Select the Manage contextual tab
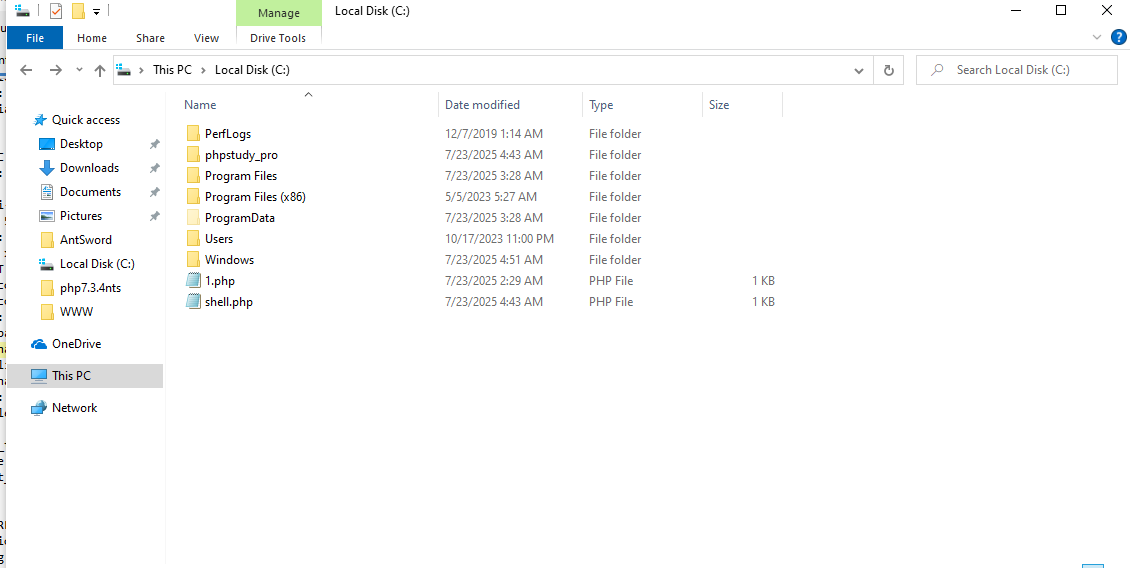 [278, 13]
